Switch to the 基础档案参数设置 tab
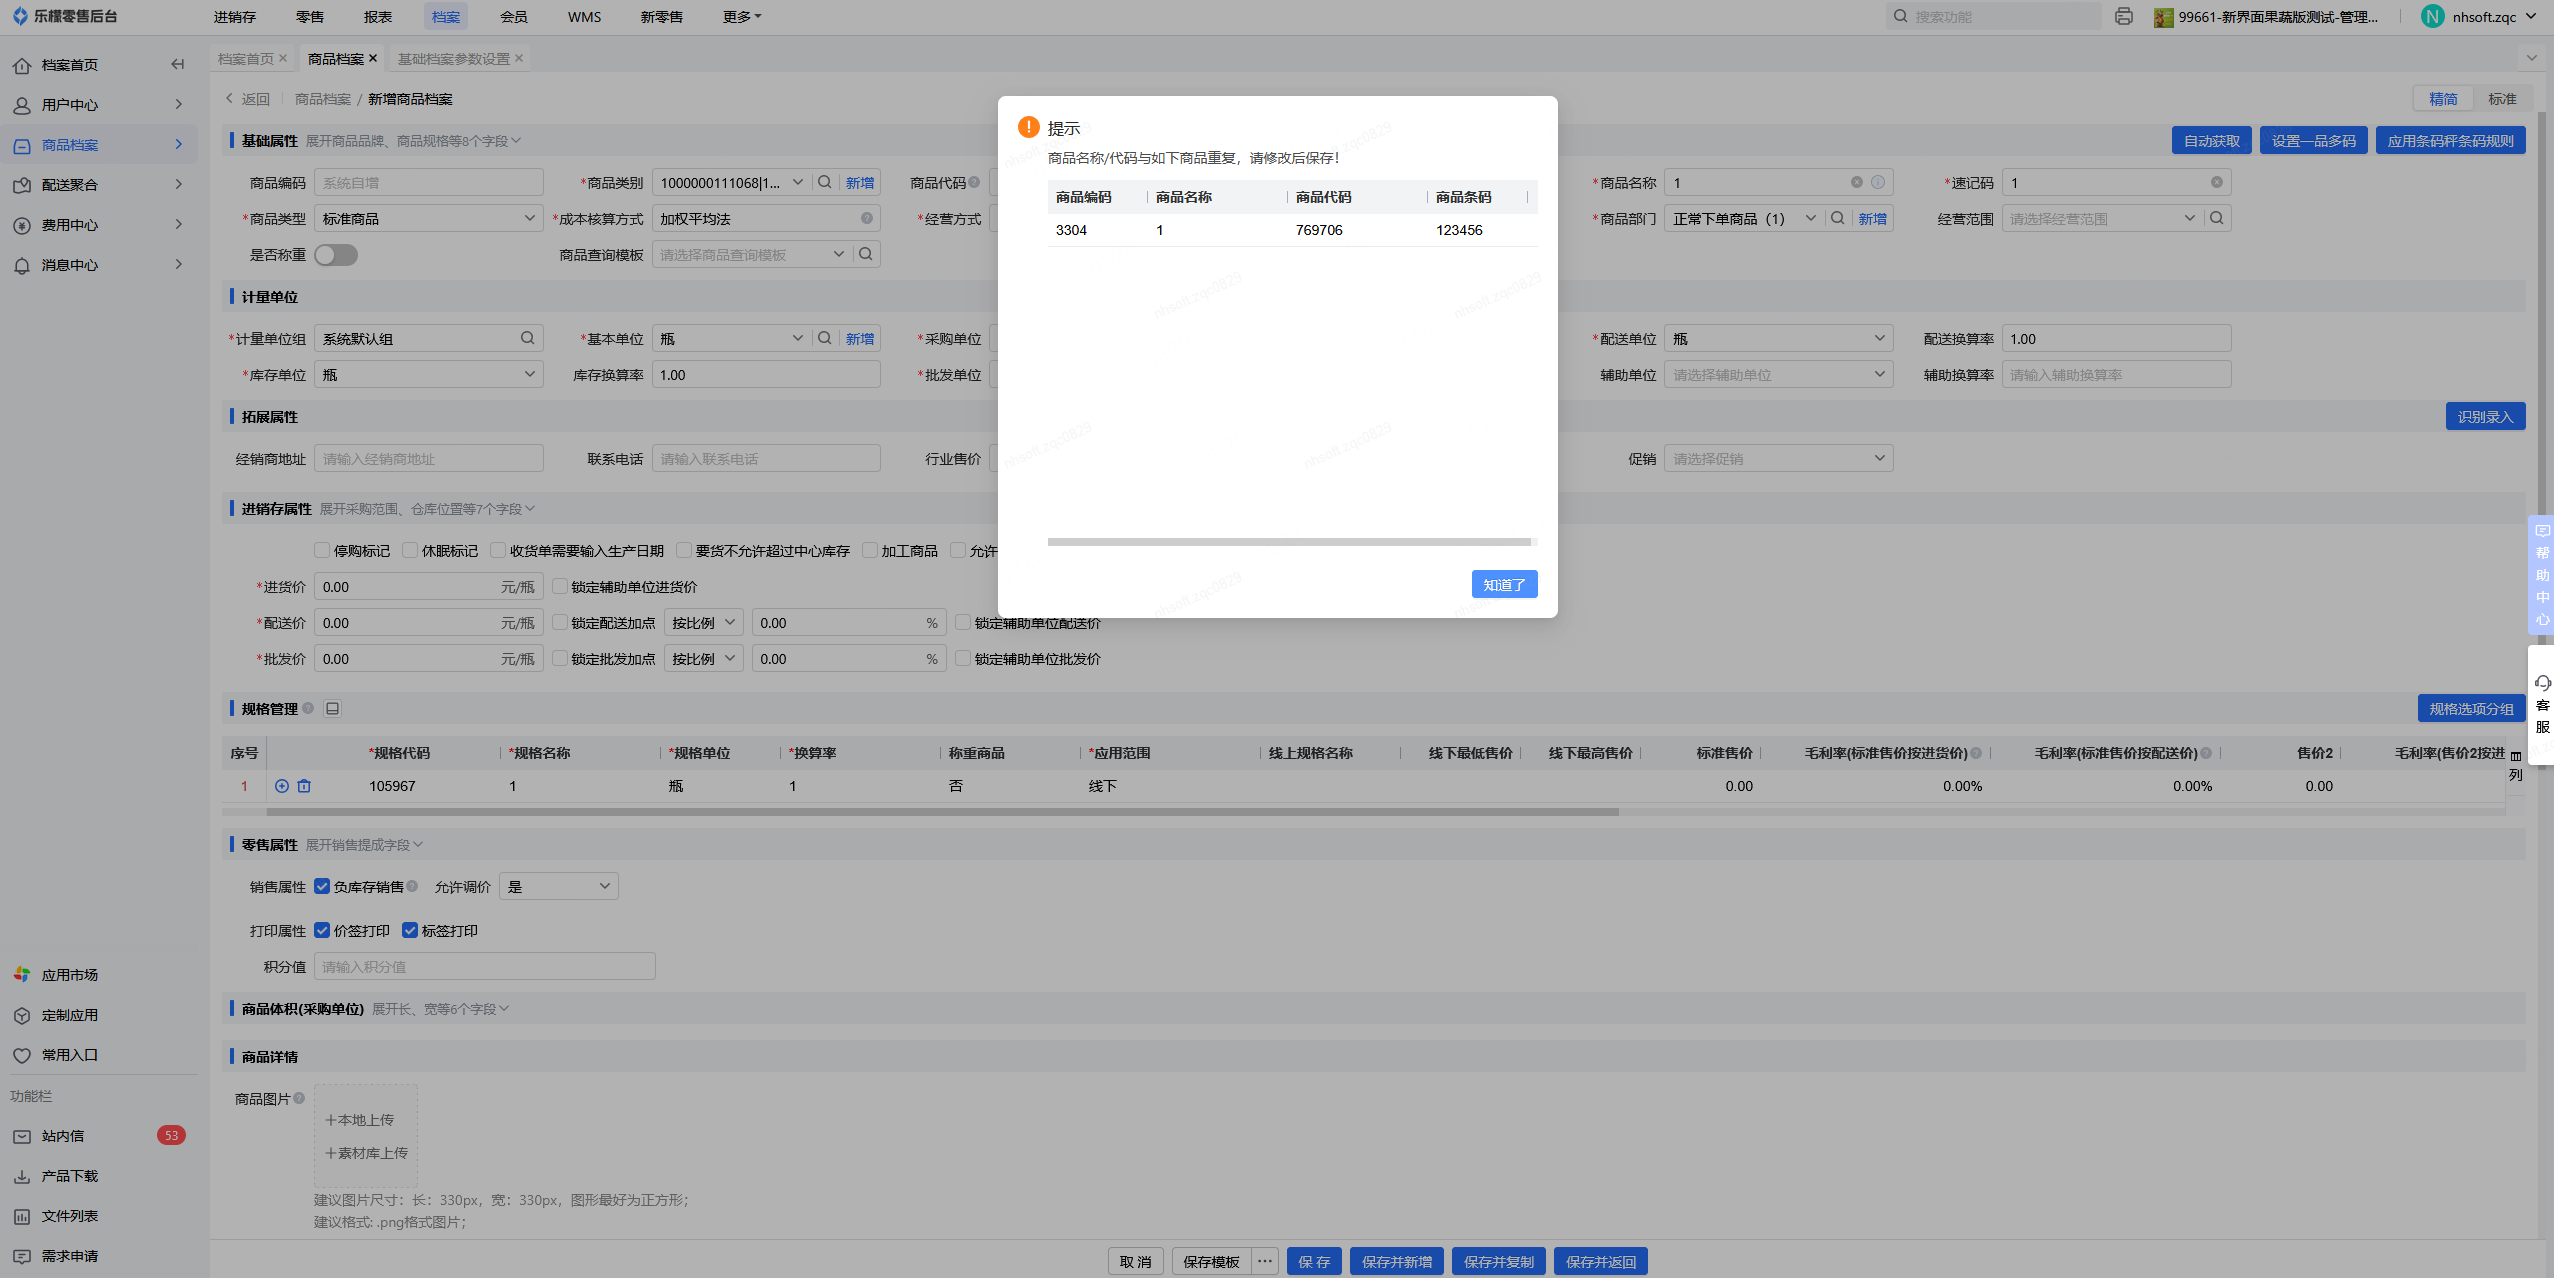2554x1278 pixels. click(454, 59)
